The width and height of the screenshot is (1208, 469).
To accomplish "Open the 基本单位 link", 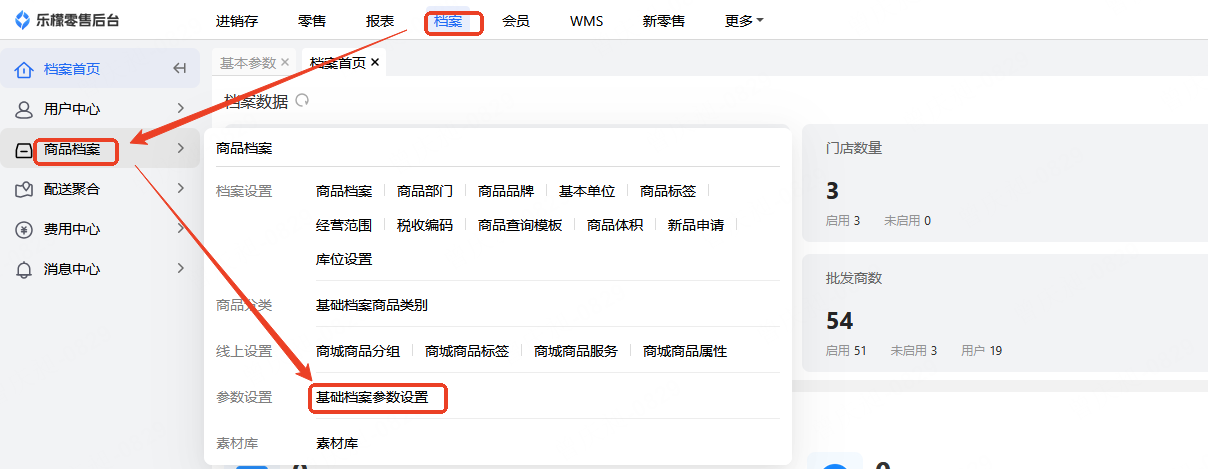I will click(587, 191).
